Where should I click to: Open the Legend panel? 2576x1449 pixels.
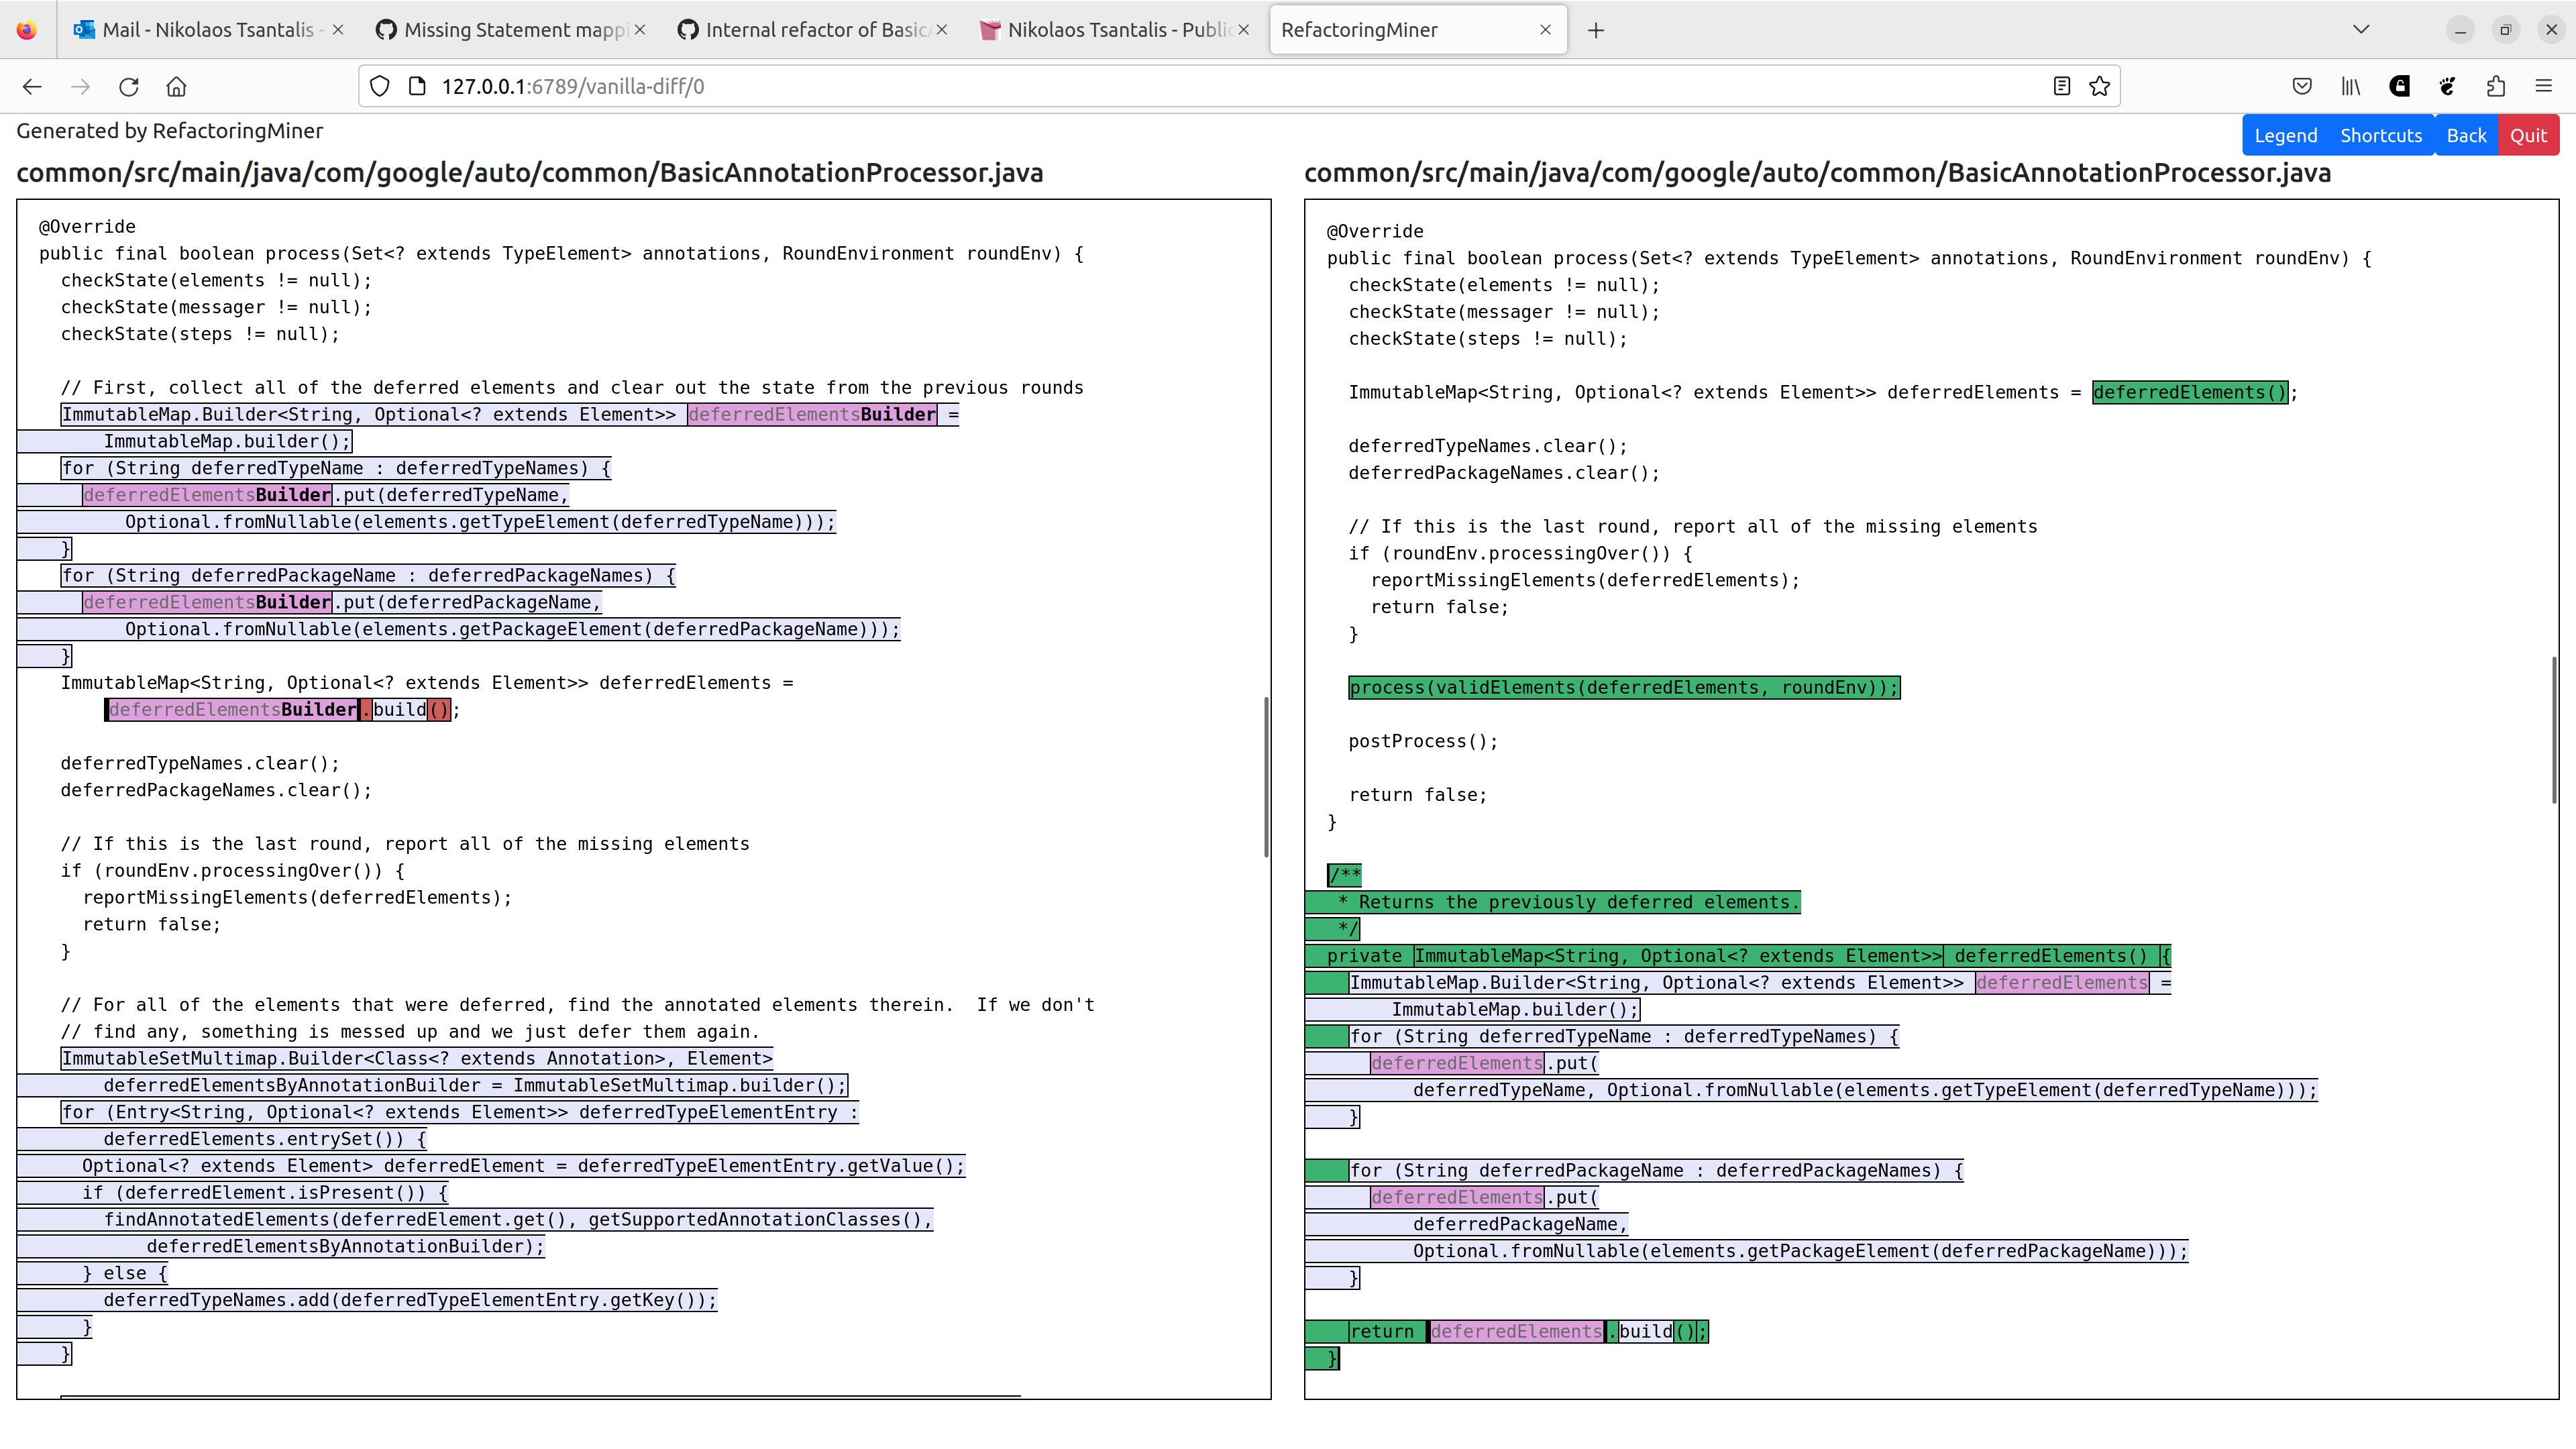tap(2286, 134)
